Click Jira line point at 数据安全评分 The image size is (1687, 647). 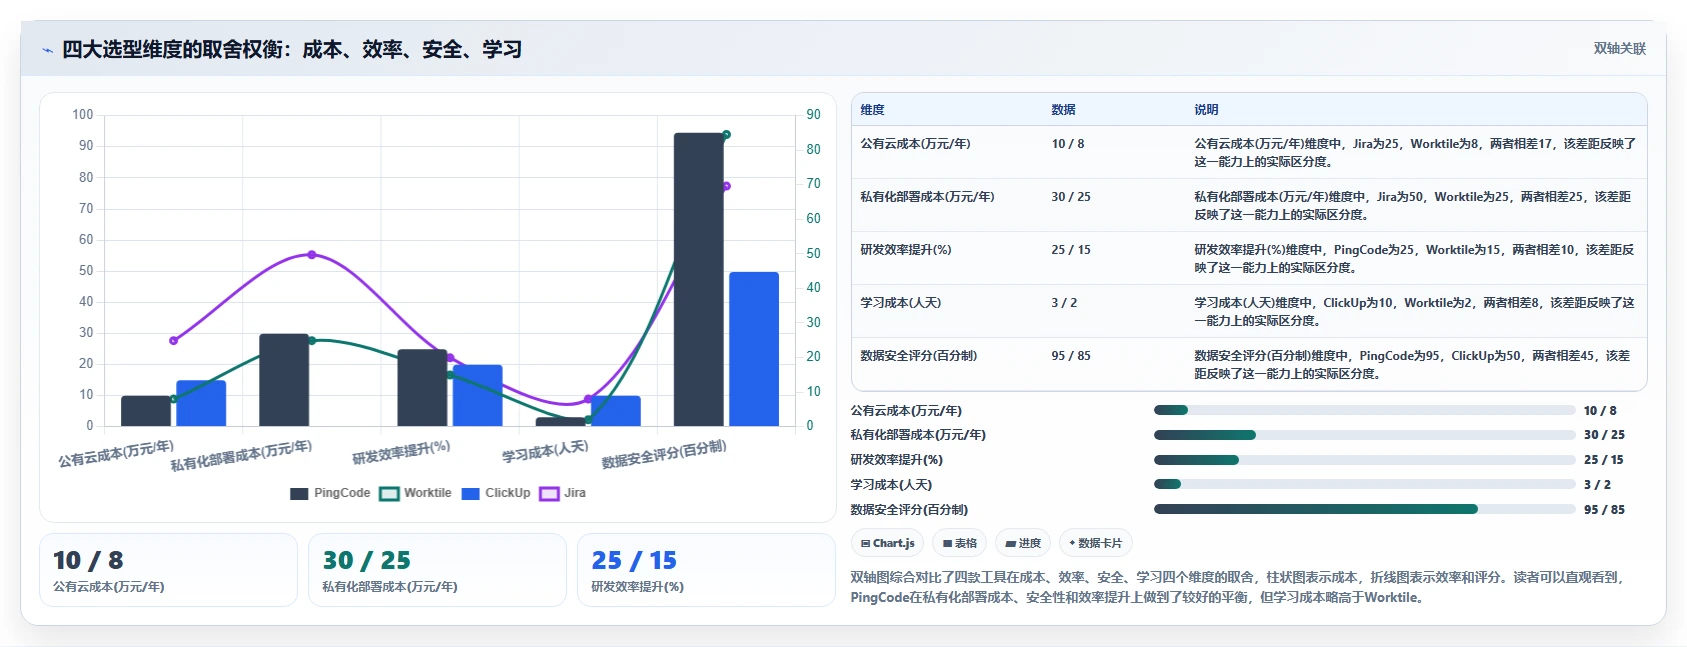(726, 186)
